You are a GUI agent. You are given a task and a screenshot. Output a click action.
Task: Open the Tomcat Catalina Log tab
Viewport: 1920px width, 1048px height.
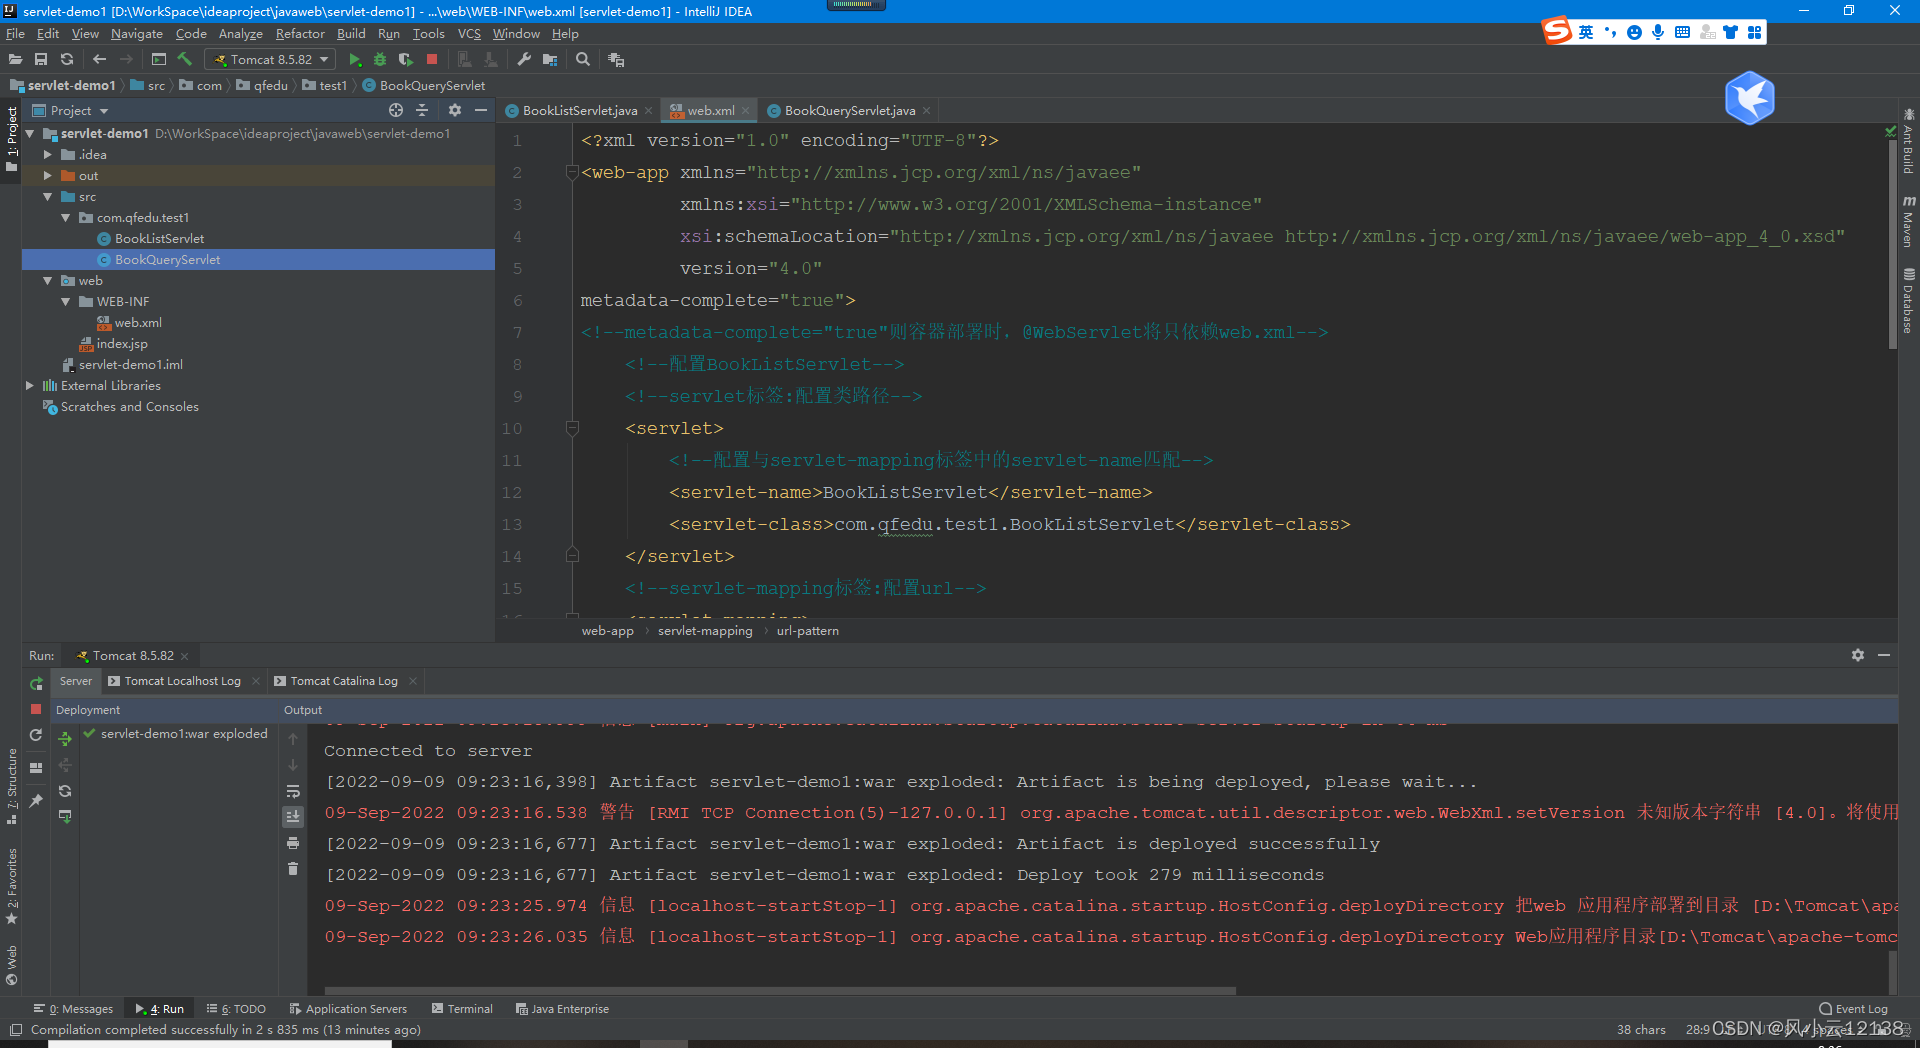pyautogui.click(x=344, y=681)
